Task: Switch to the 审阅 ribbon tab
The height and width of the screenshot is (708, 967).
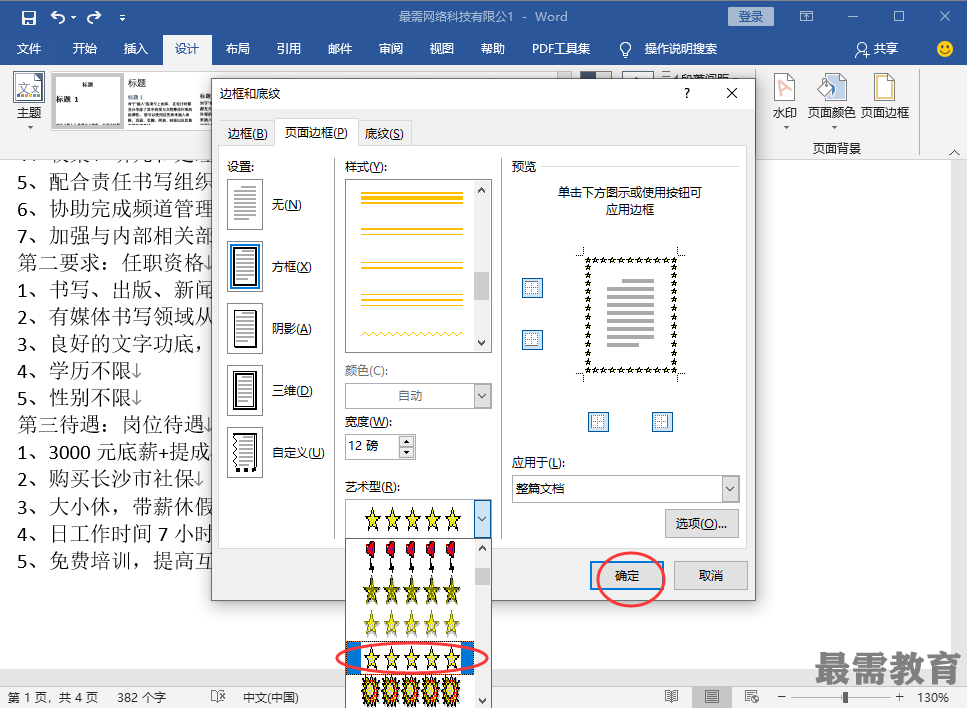Action: point(390,49)
